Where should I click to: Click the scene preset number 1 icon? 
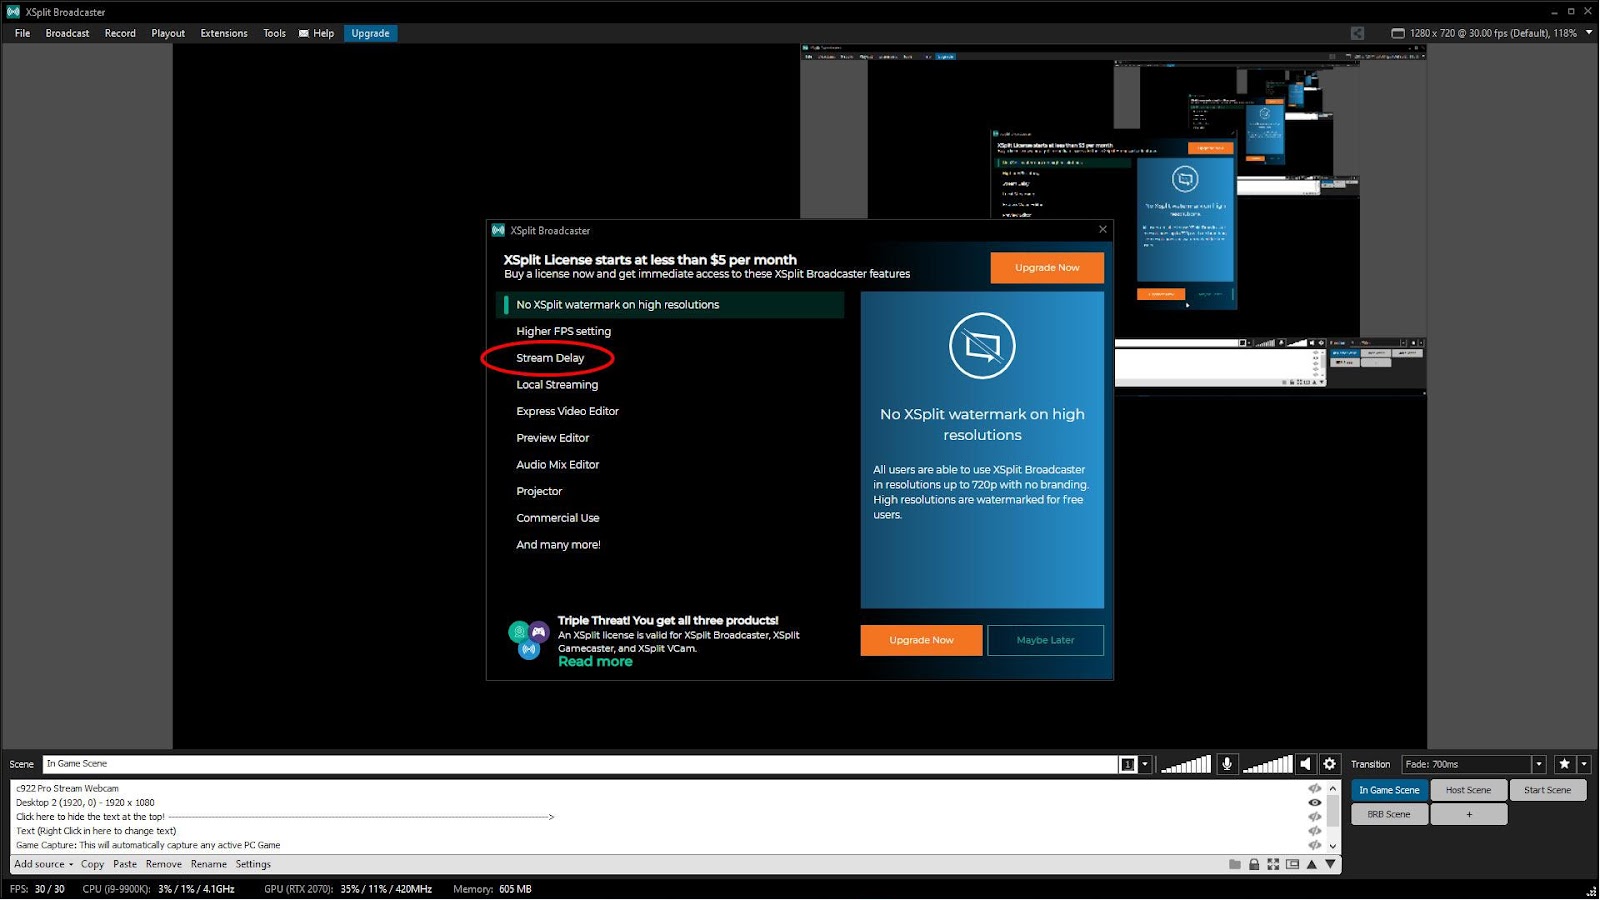1128,764
